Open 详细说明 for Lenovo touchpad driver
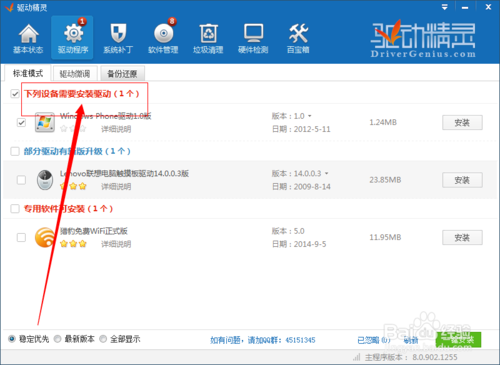Screen dimensions: 500x365 tap(116, 187)
